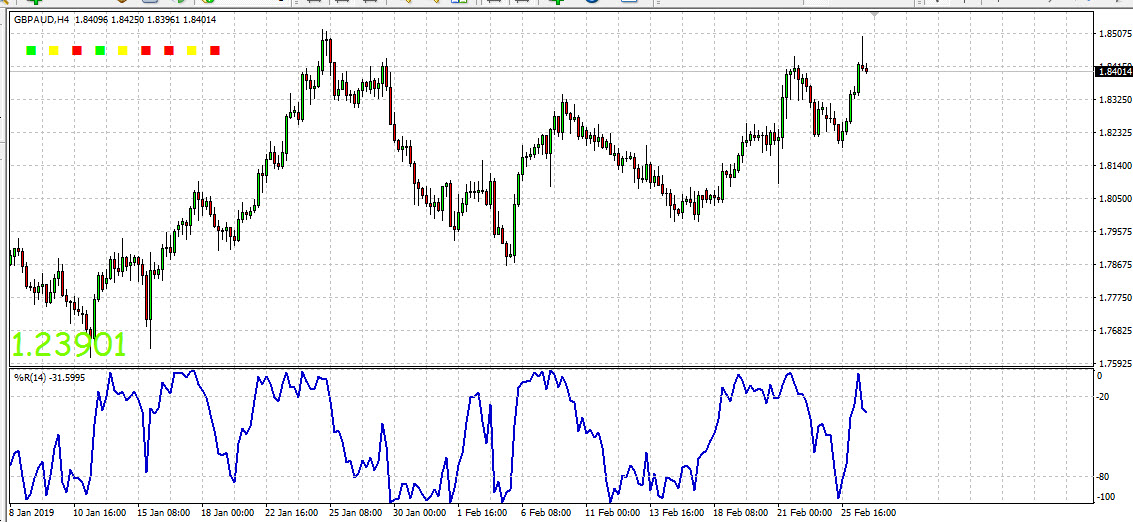Click the -80 level on the %R scale

tap(1099, 476)
